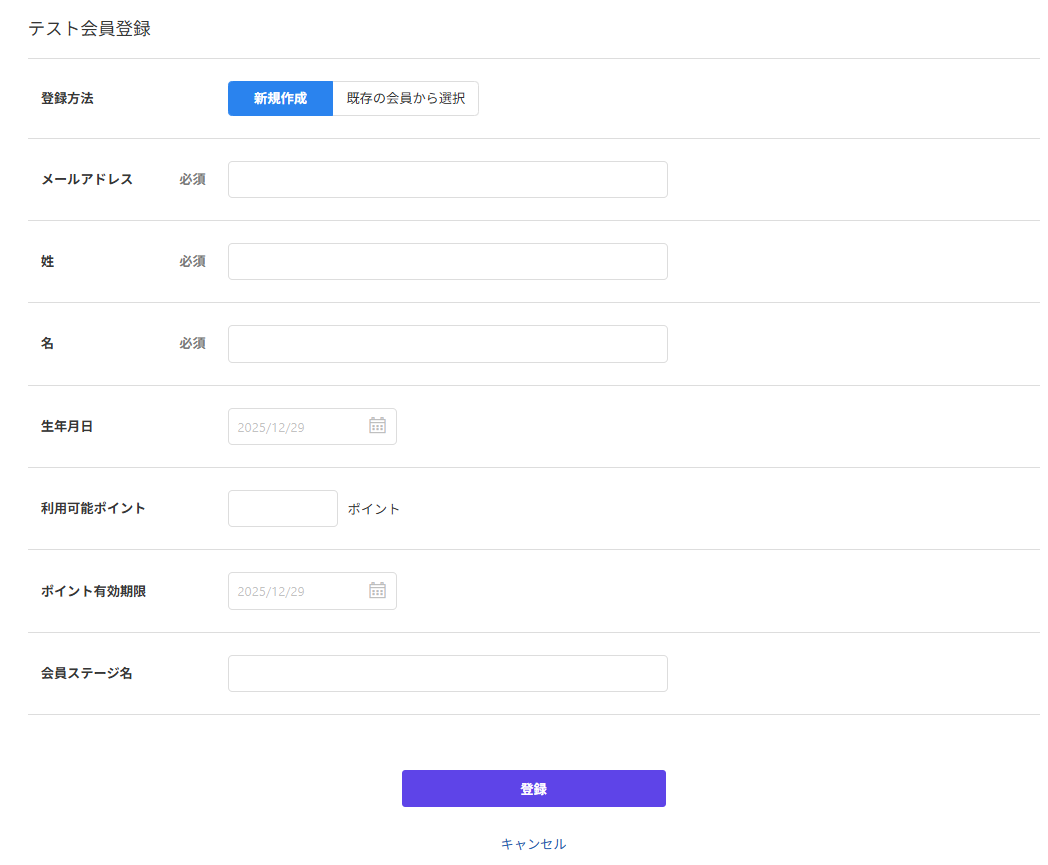The width and height of the screenshot is (1048, 865).
Task: Click the ポイント有効期限 date text box
Action: pyautogui.click(x=297, y=591)
